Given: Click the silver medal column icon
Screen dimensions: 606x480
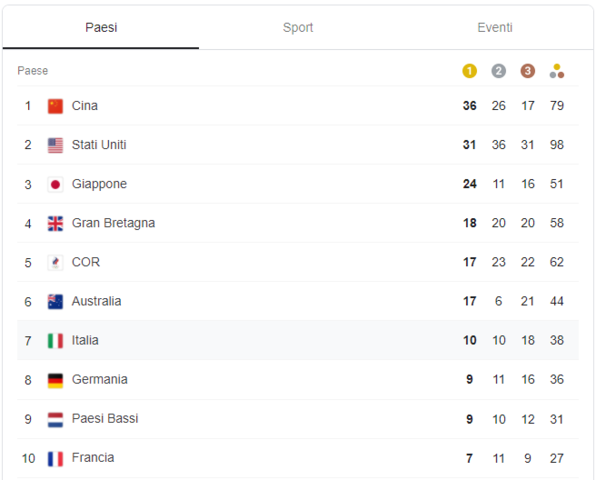Looking at the screenshot, I should (x=498, y=71).
